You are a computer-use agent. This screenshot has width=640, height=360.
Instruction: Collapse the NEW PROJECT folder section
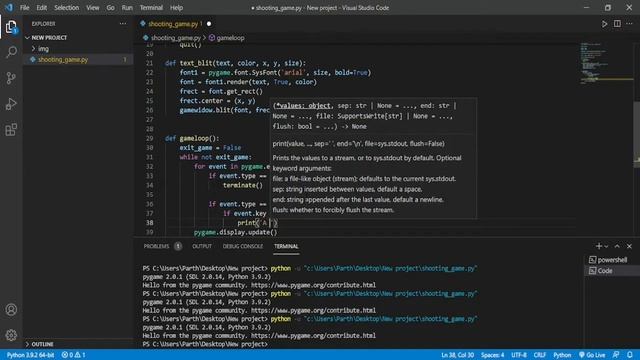coord(49,38)
